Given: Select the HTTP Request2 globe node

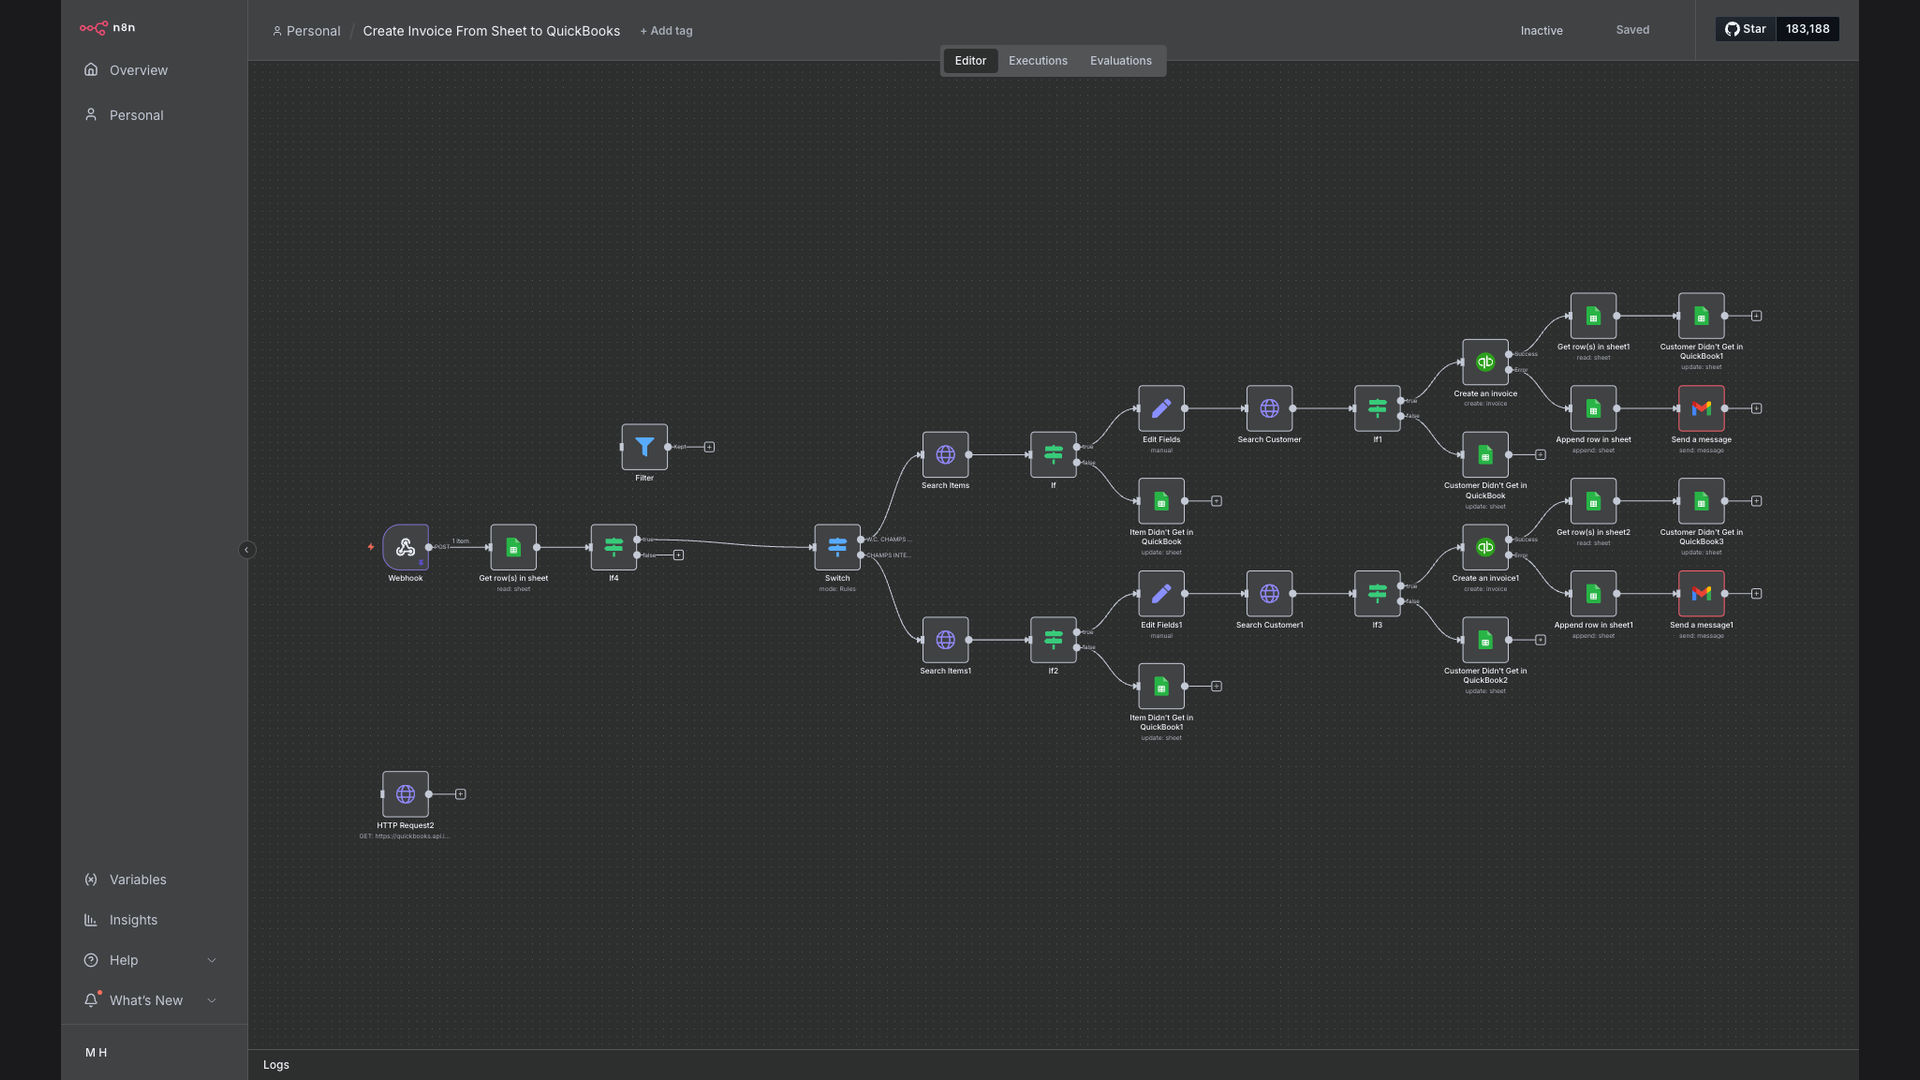Looking at the screenshot, I should pos(405,794).
